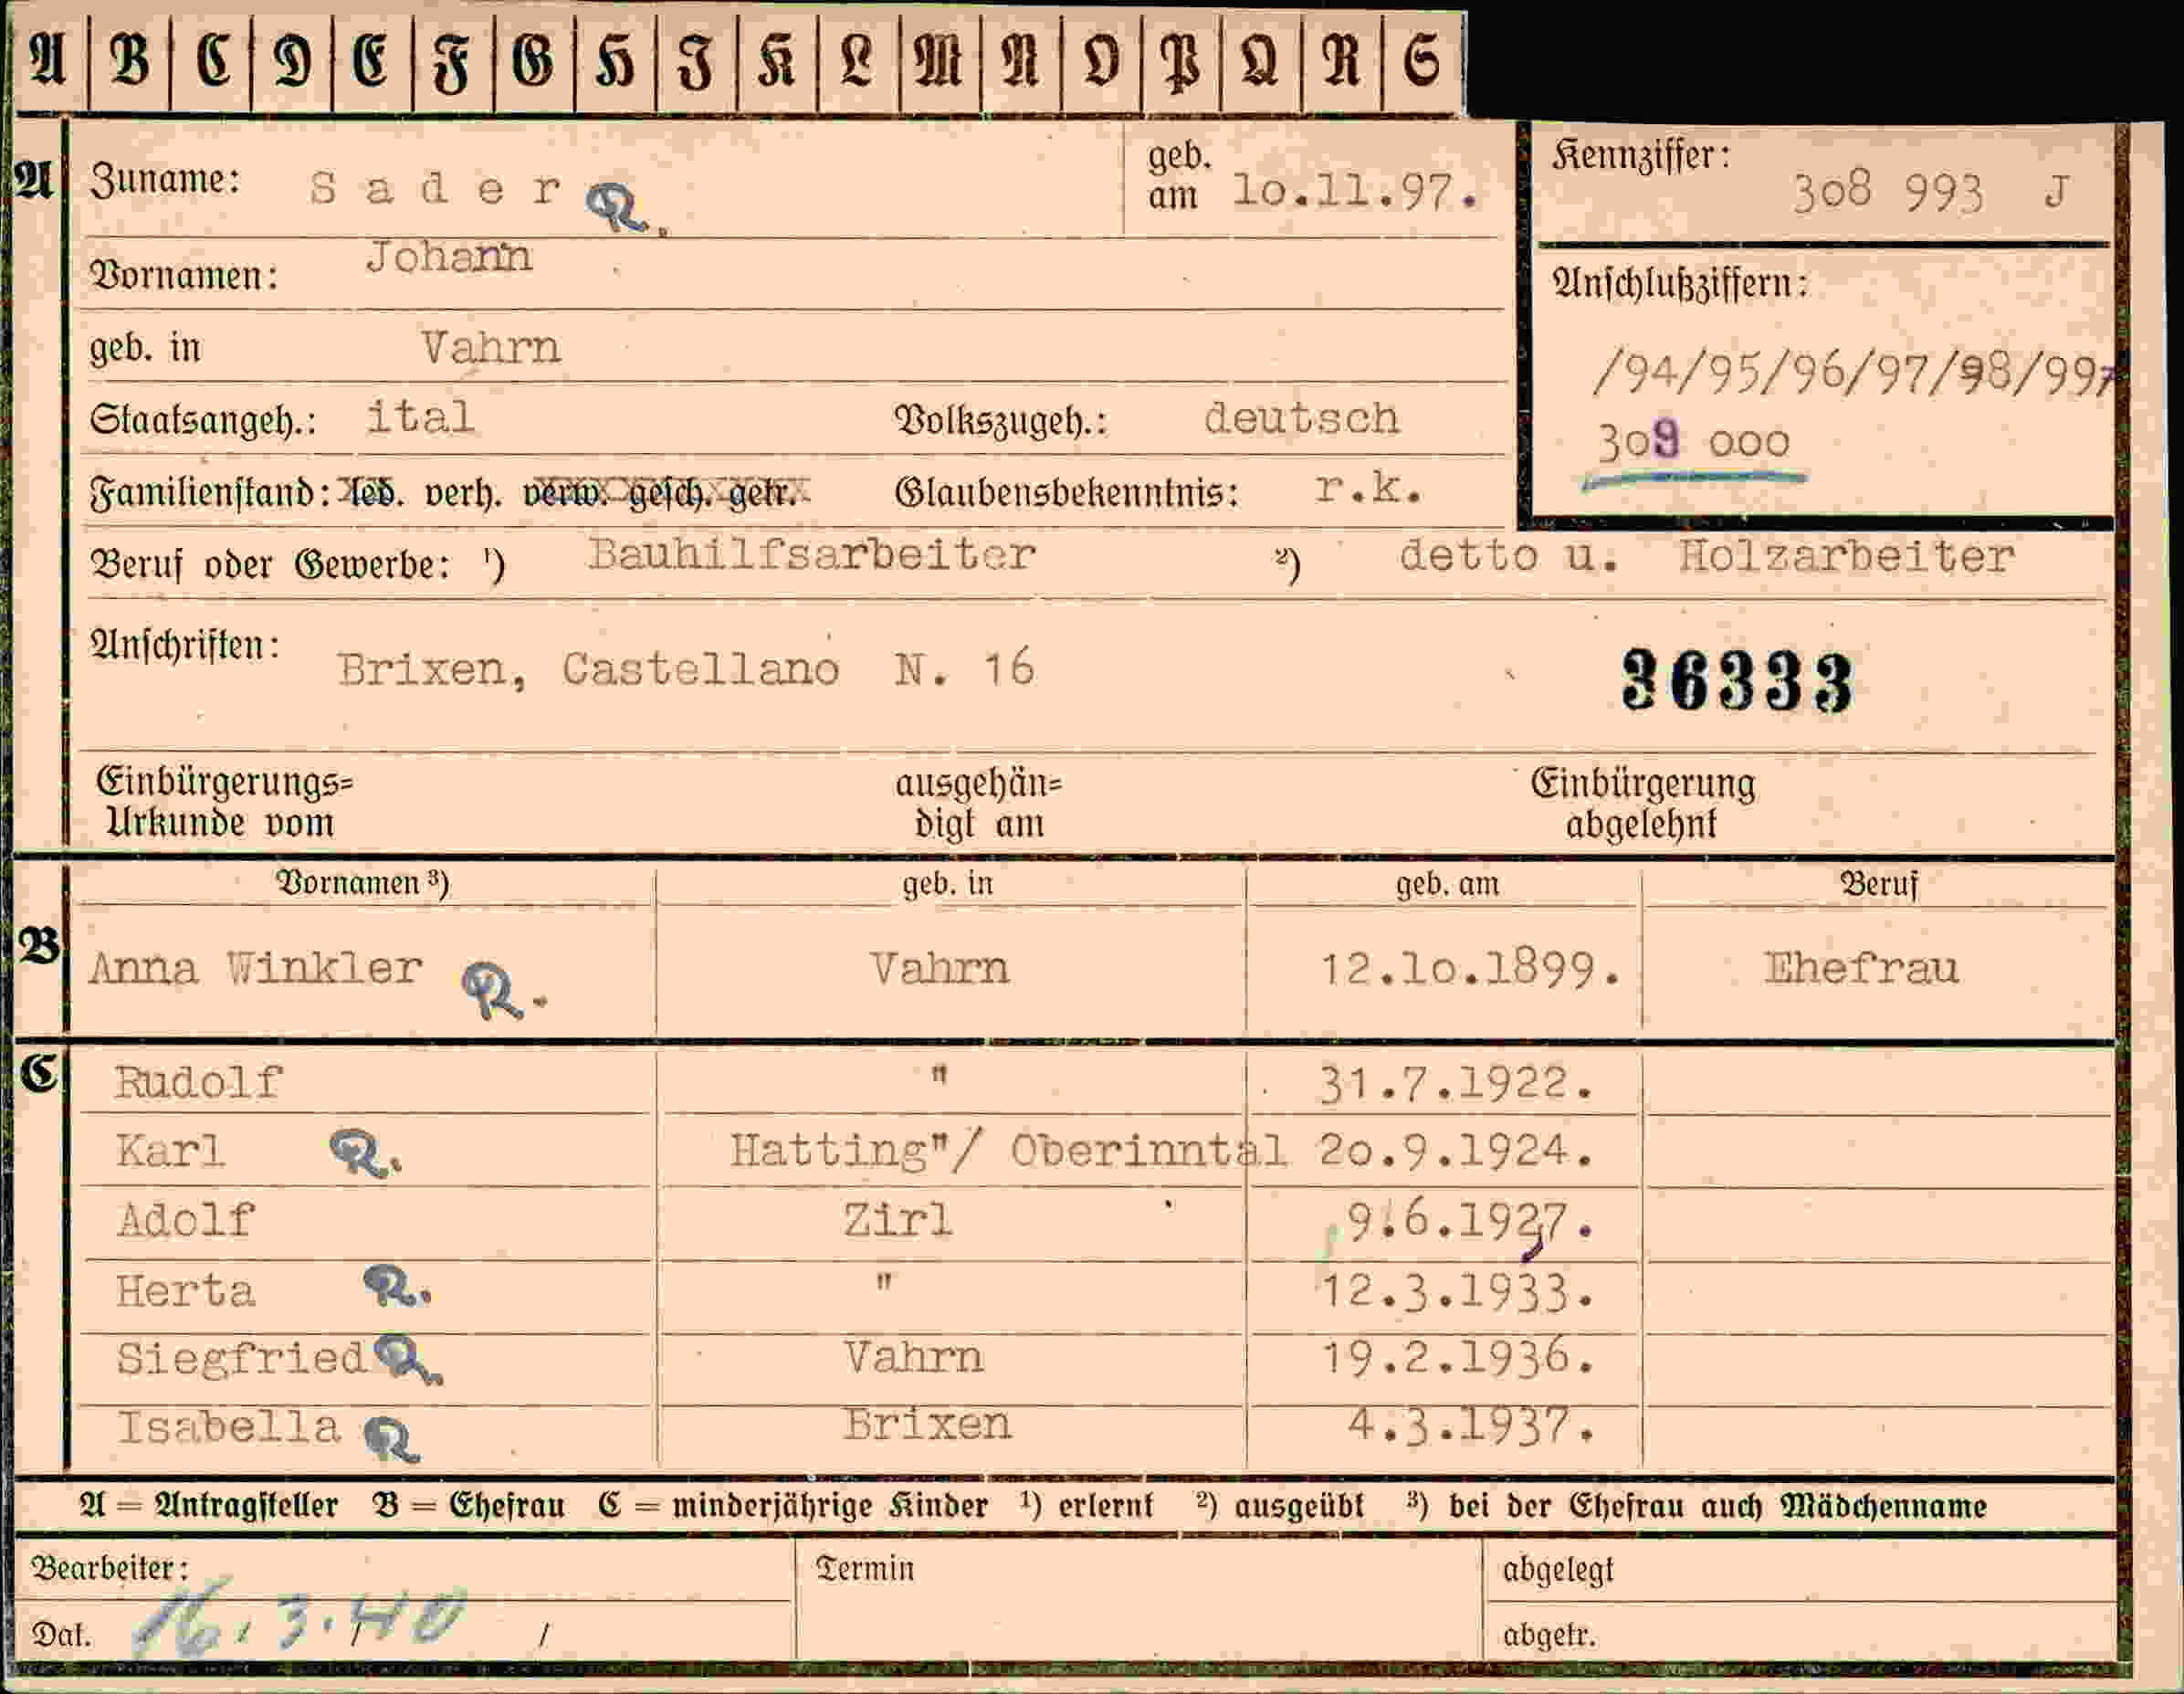Select the letter R index tab
The image size is (2184, 1694).
point(1342,62)
